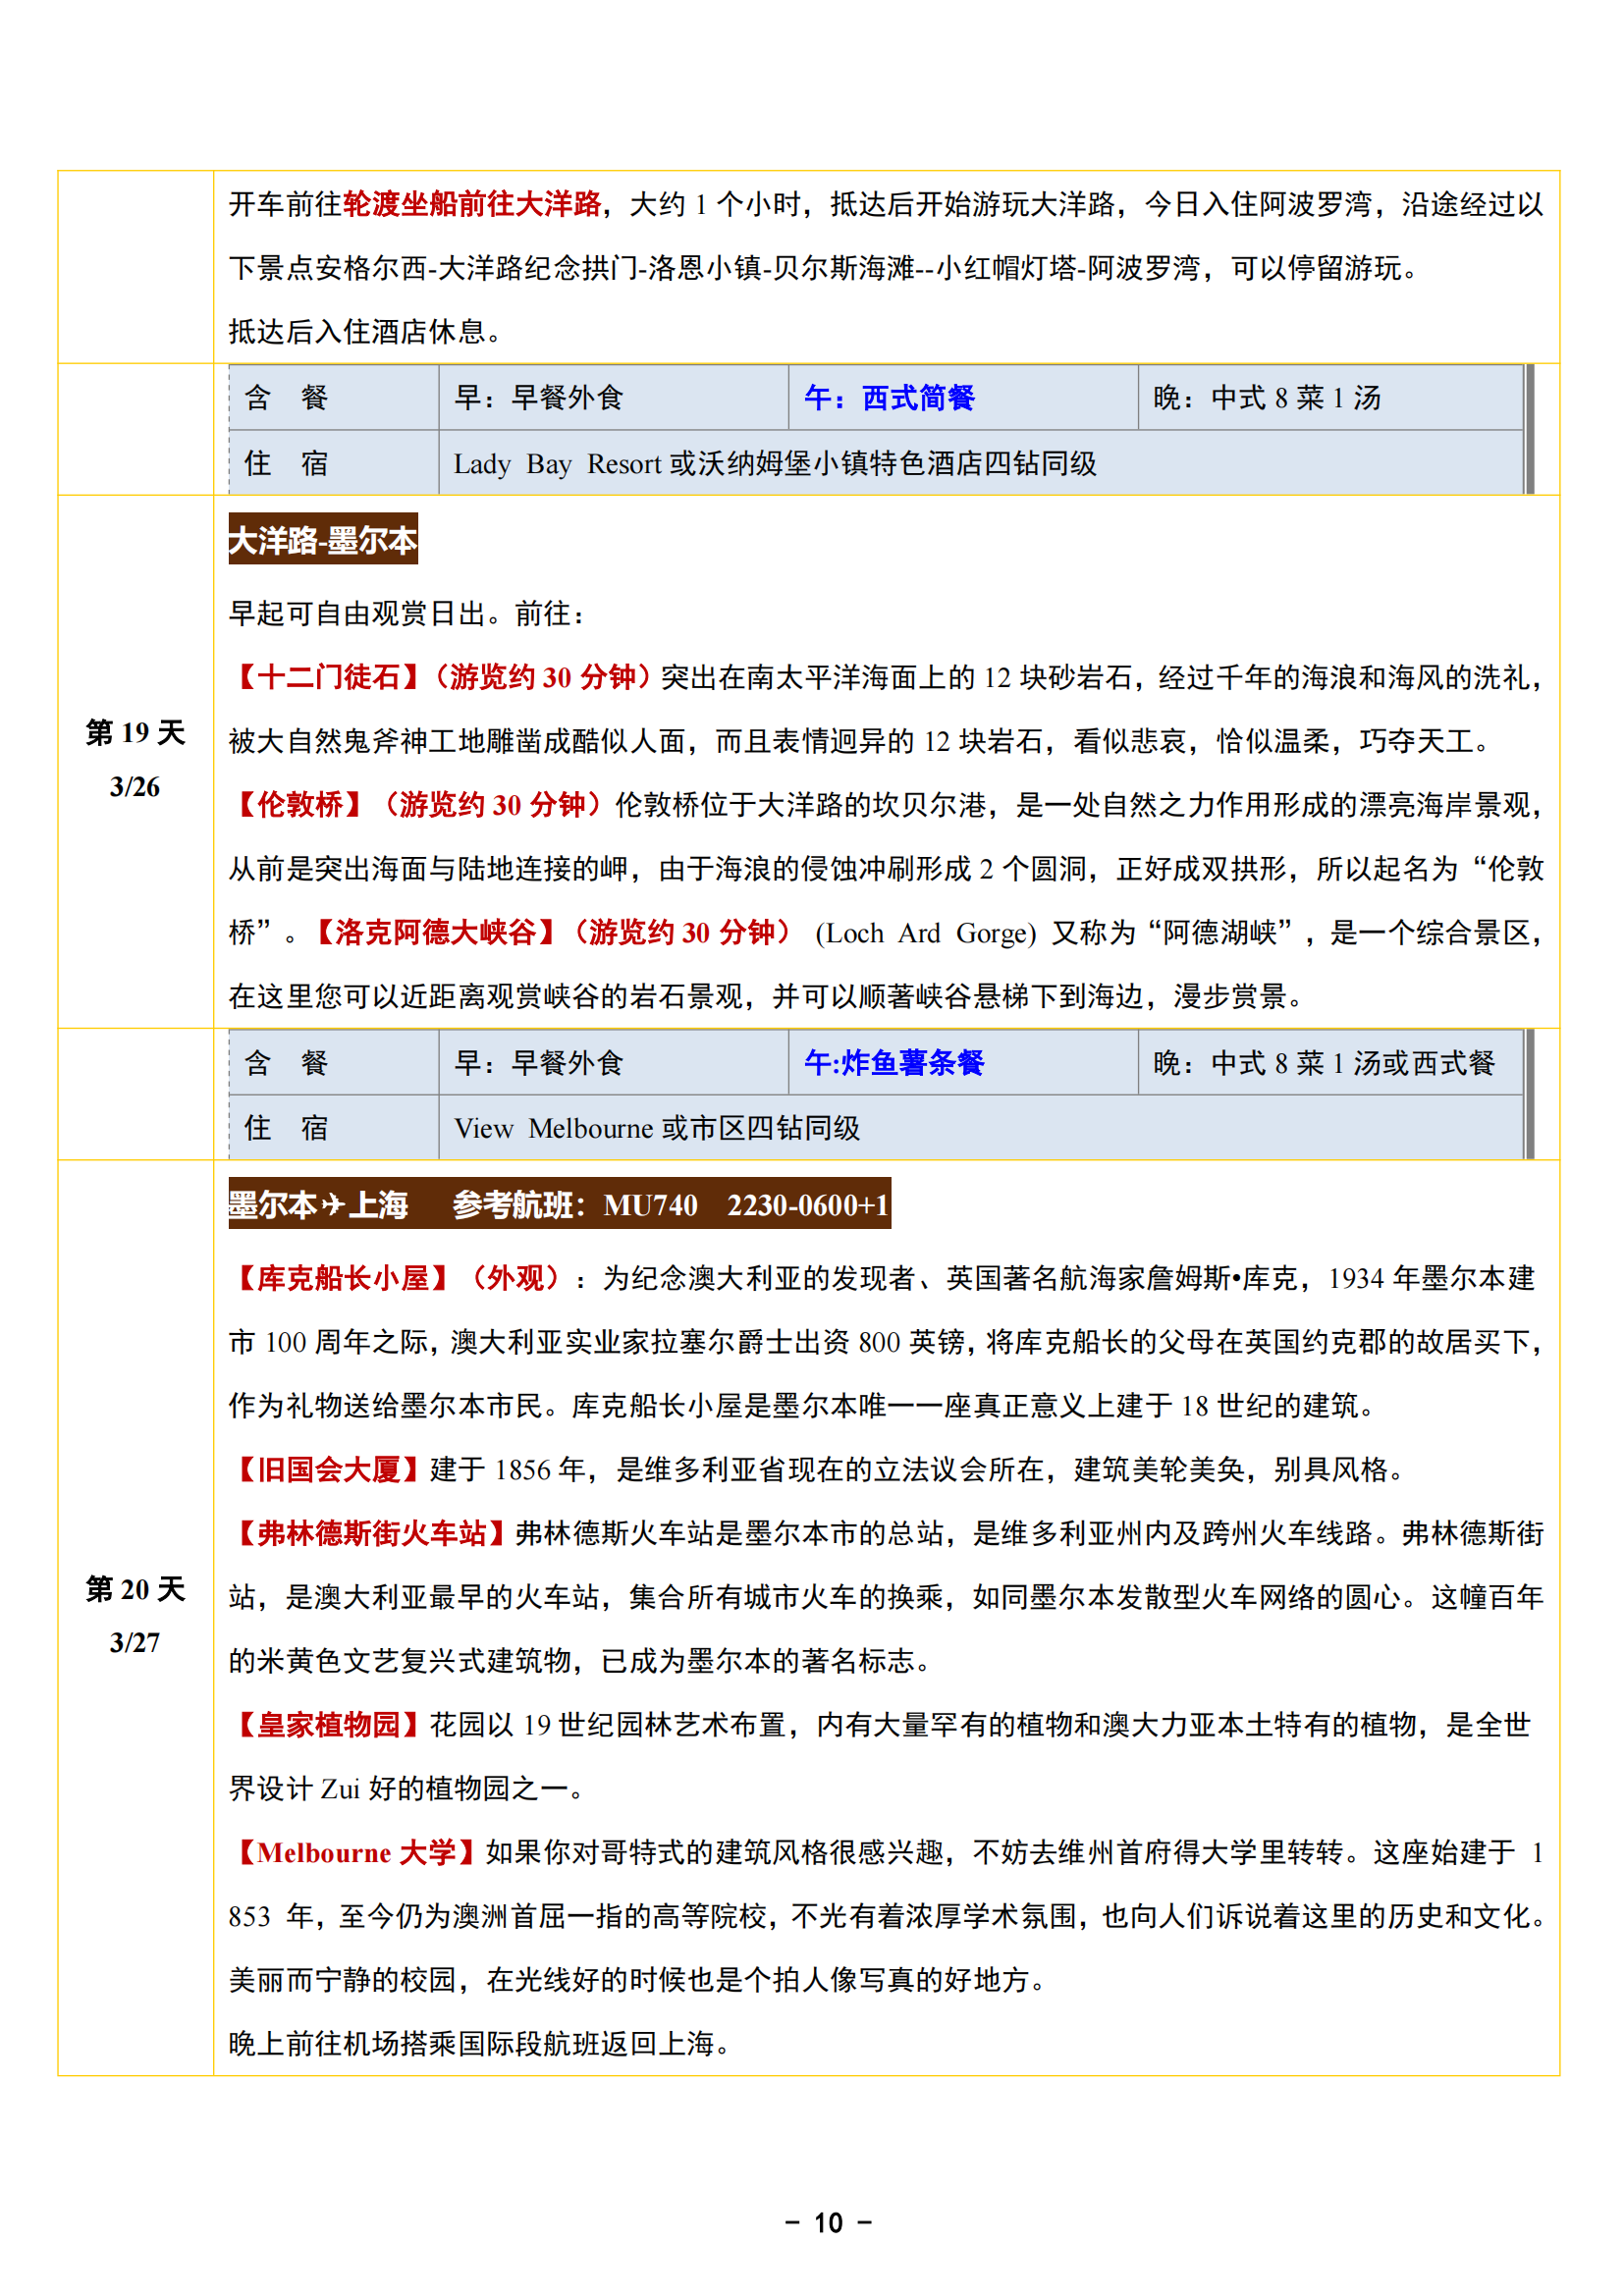Click the red 【库克船长小屋】 attraction title
The height and width of the screenshot is (2296, 1624).
pos(342,1278)
